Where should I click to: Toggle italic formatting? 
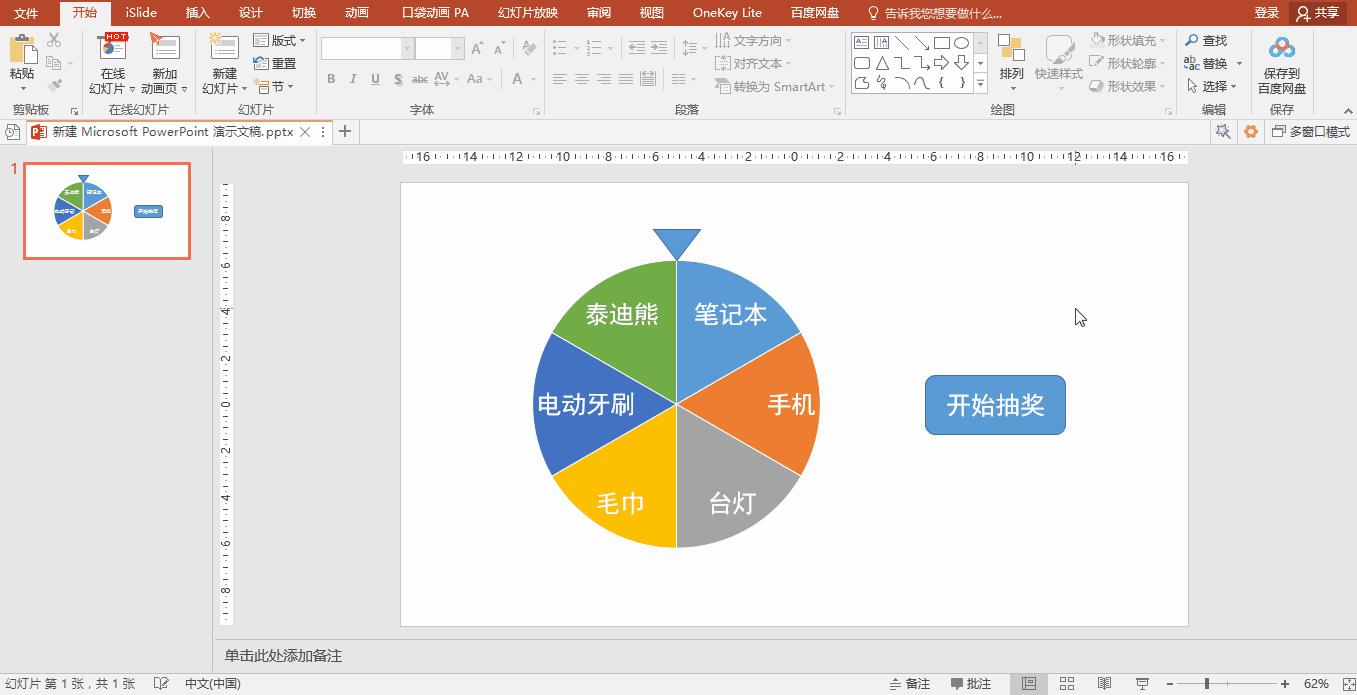point(352,79)
